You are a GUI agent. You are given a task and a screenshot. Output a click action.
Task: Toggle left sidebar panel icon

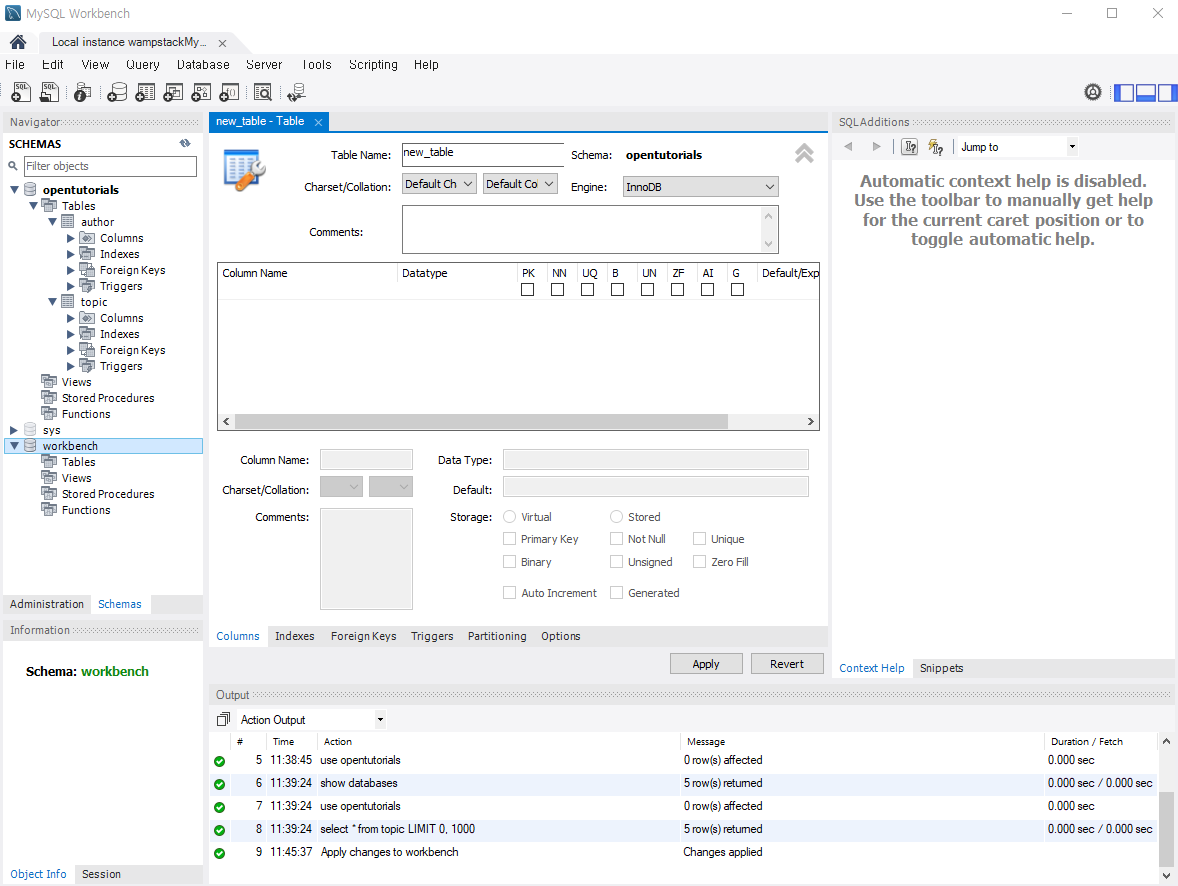[1124, 92]
